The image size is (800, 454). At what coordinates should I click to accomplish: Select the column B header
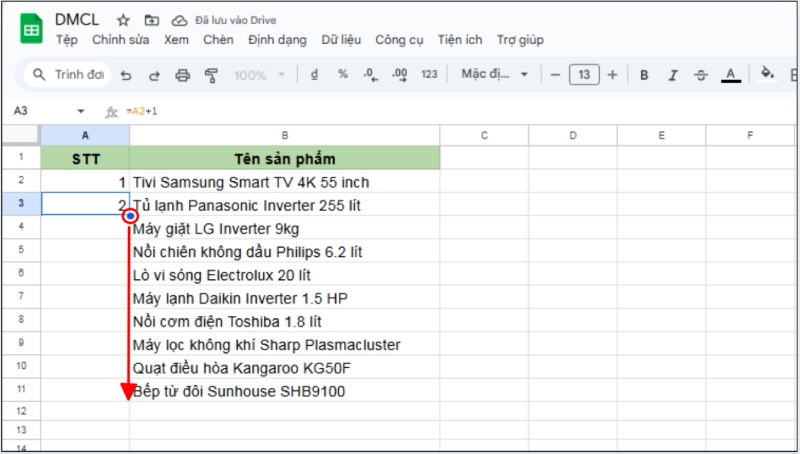[x=284, y=135]
